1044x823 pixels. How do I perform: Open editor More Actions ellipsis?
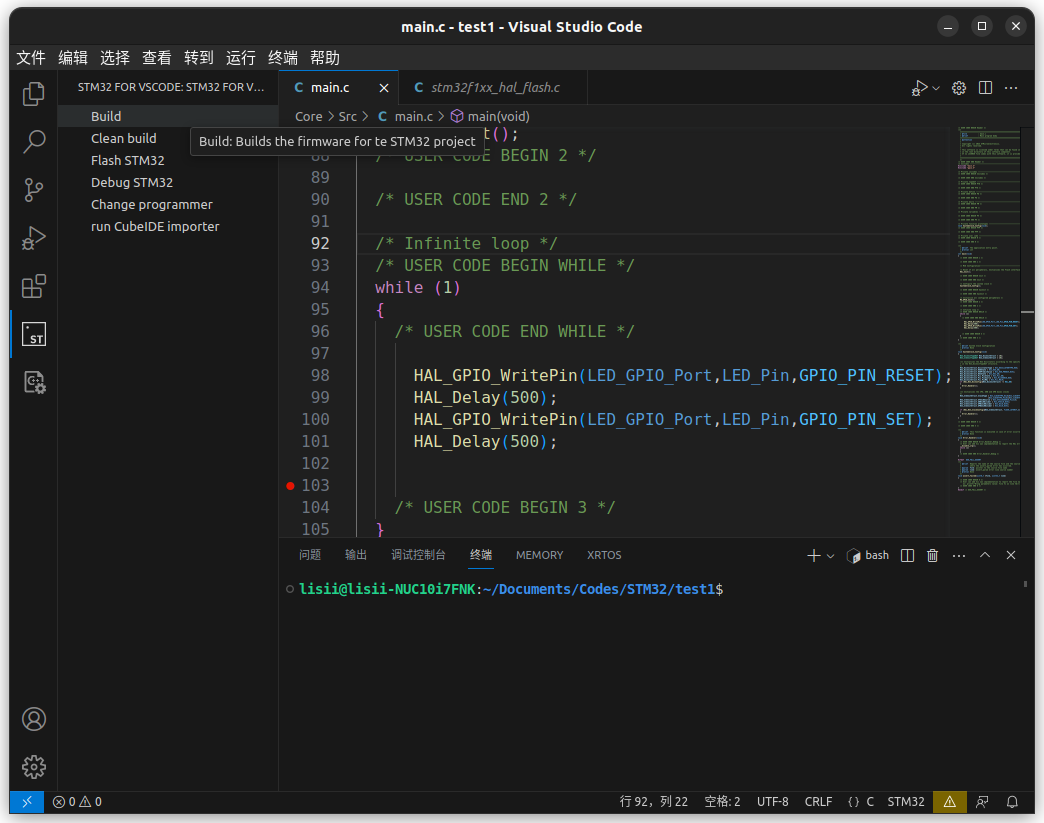pos(1011,88)
